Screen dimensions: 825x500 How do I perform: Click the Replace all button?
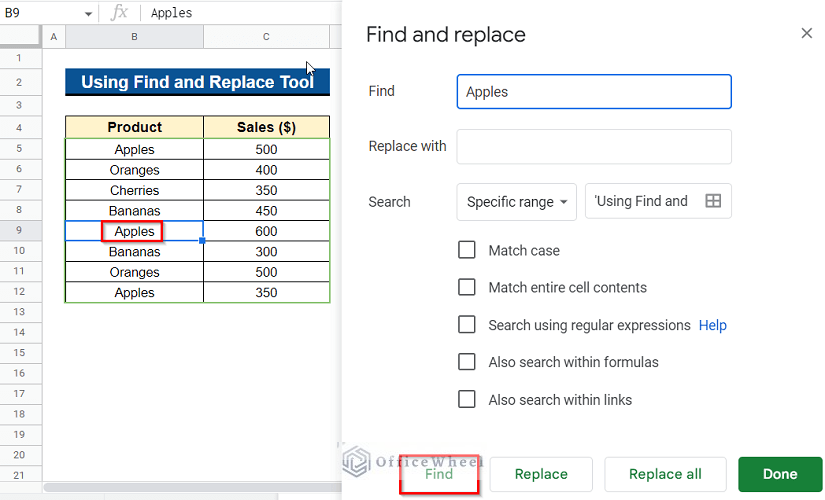(x=665, y=474)
